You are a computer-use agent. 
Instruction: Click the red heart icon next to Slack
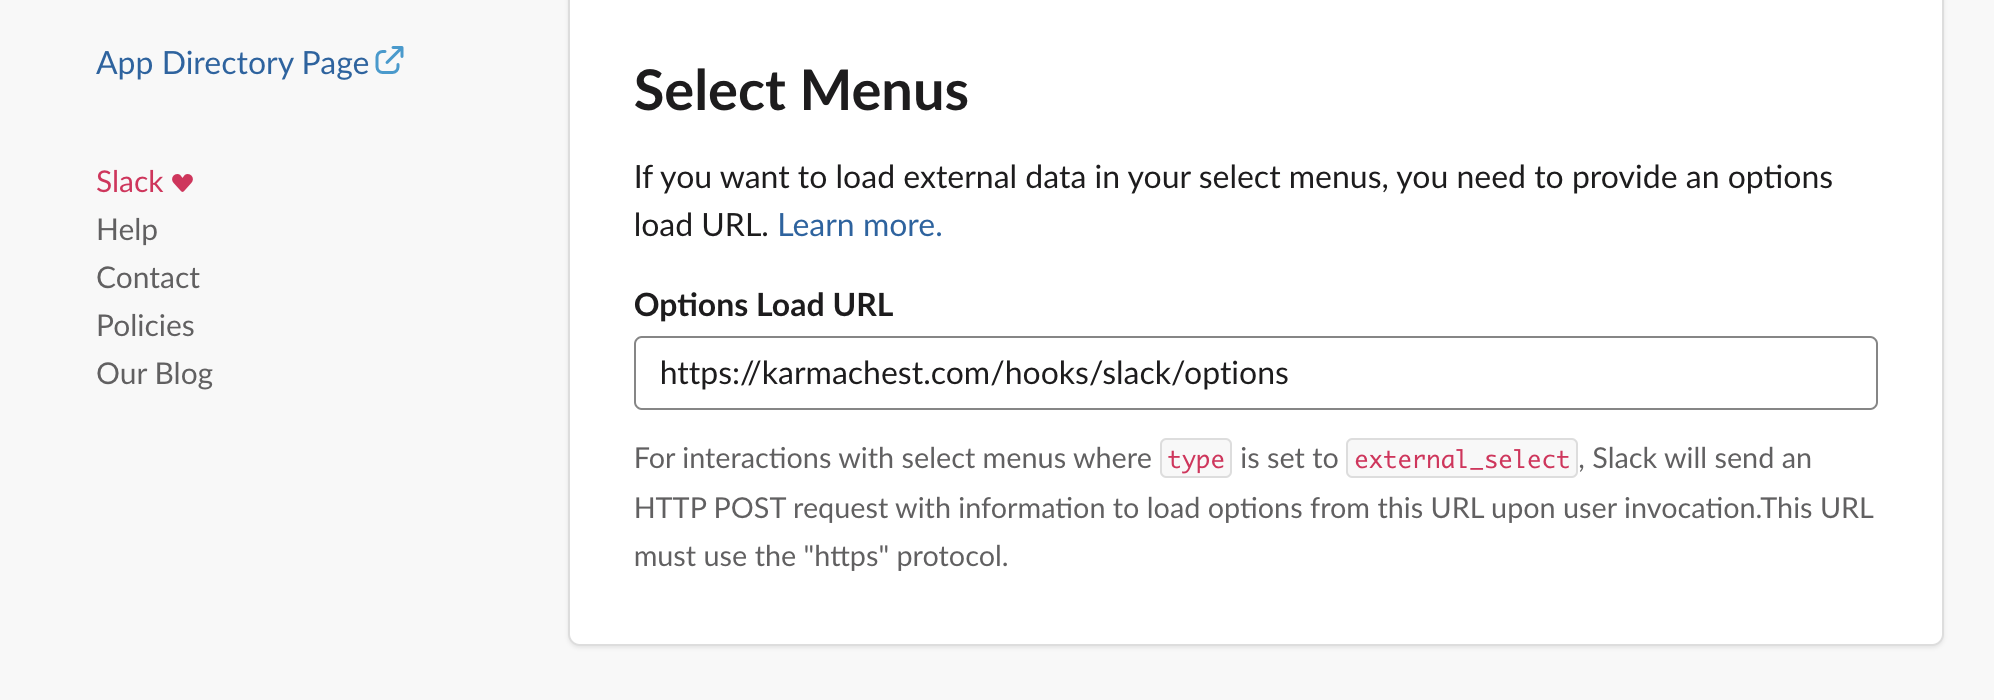coord(182,183)
